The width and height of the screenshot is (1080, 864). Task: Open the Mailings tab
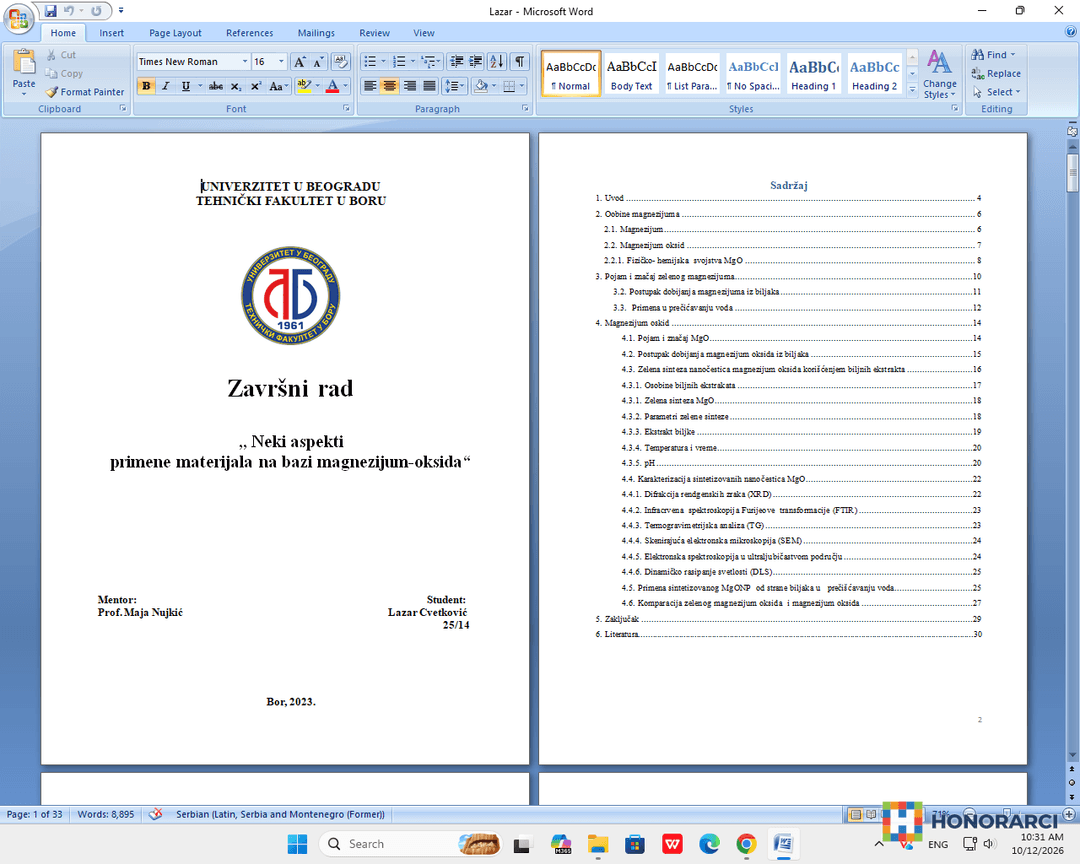coord(316,33)
